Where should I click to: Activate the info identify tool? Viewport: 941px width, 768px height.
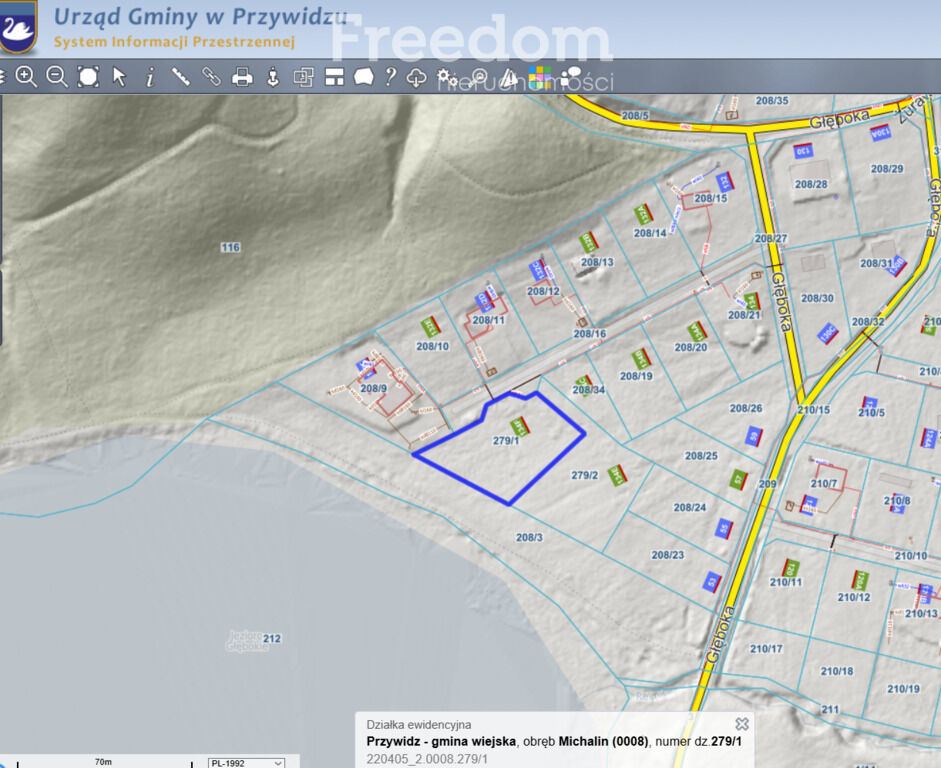point(150,77)
